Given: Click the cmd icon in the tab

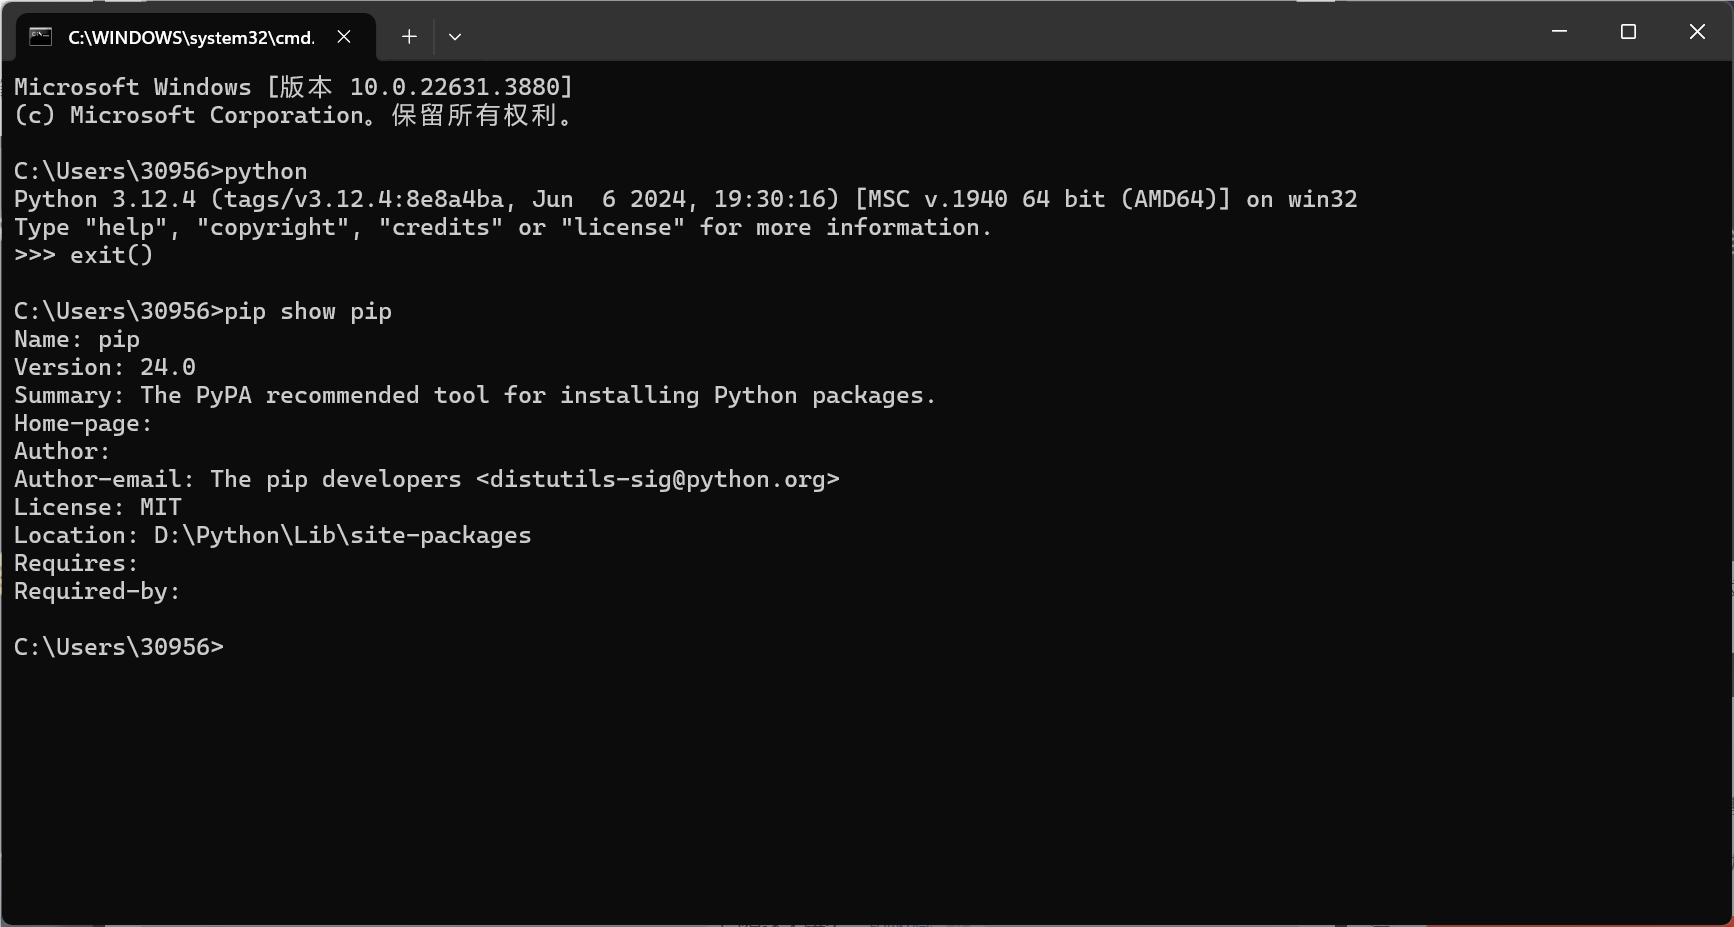Looking at the screenshot, I should pyautogui.click(x=40, y=37).
